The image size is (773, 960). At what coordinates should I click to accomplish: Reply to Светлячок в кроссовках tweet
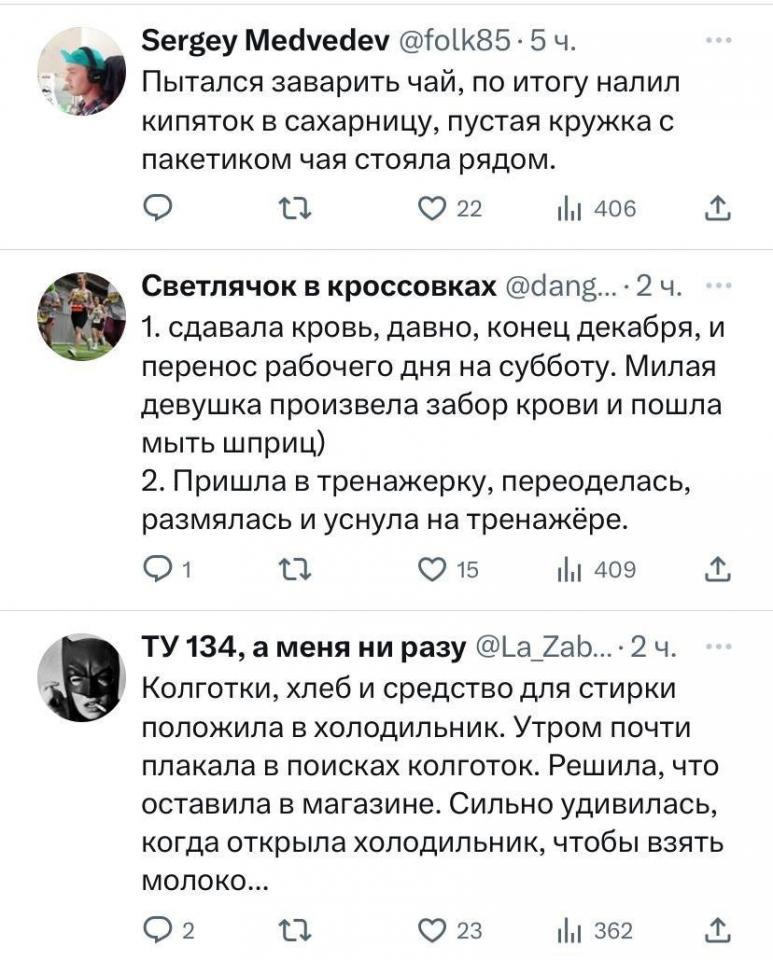(158, 570)
